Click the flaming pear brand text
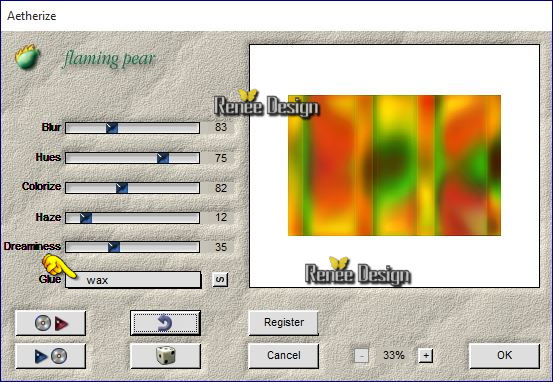 tap(109, 59)
